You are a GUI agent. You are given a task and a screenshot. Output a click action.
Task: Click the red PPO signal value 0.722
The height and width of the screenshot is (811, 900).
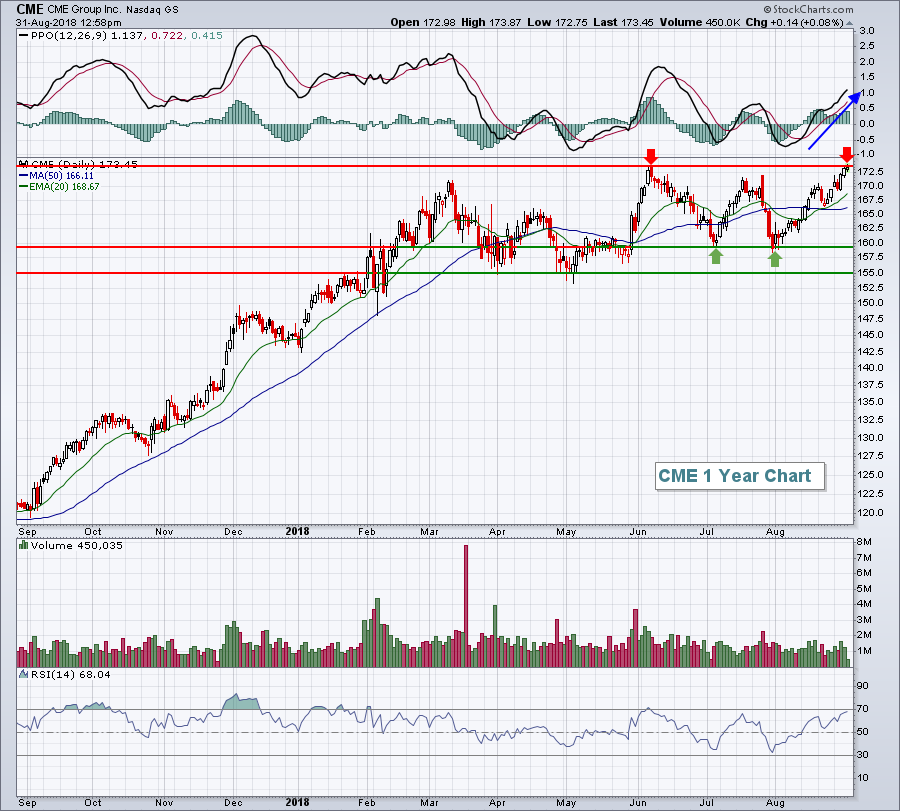pyautogui.click(x=168, y=36)
